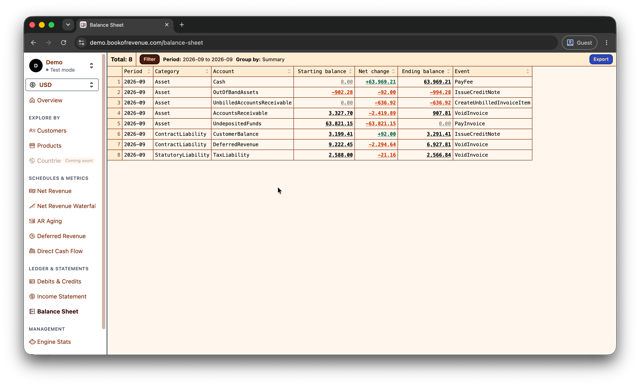Open Customers page label
Image resolution: width=640 pixels, height=386 pixels.
51,131
